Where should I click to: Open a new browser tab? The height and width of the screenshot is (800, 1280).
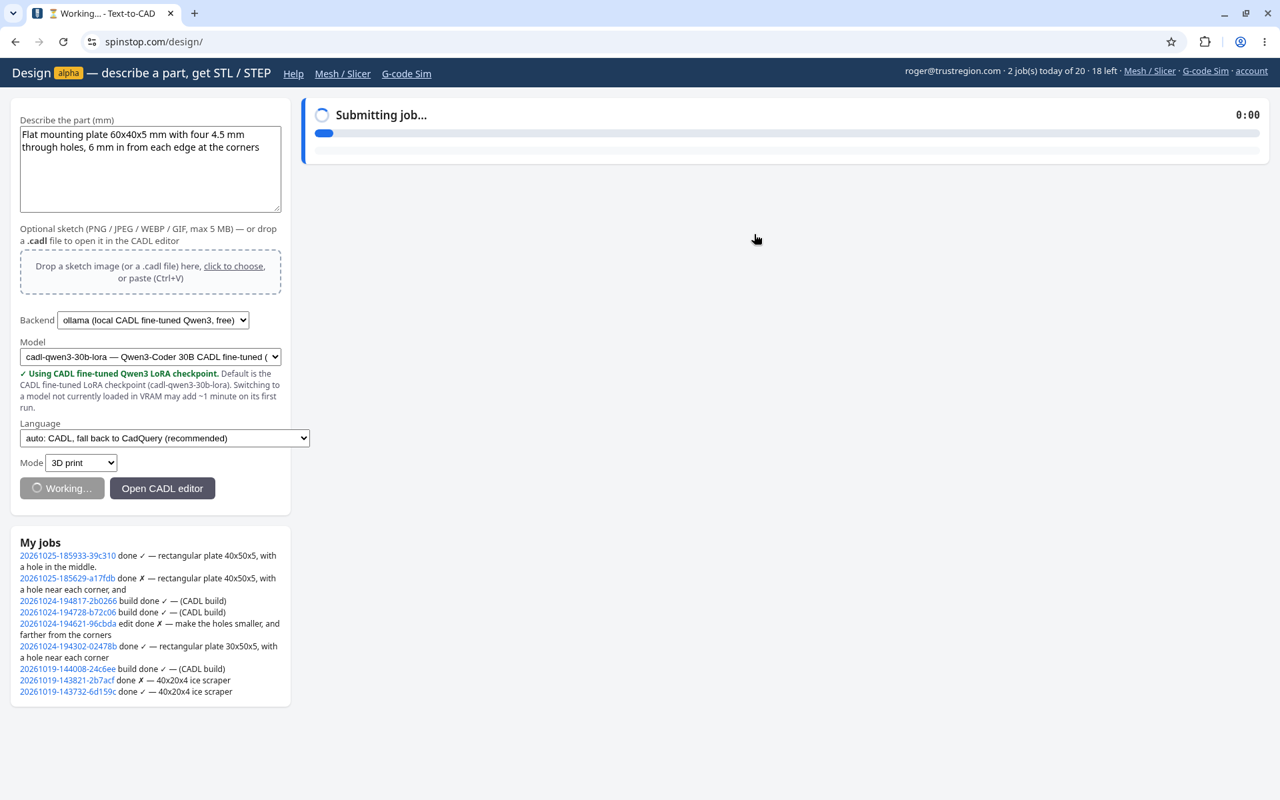194,14
